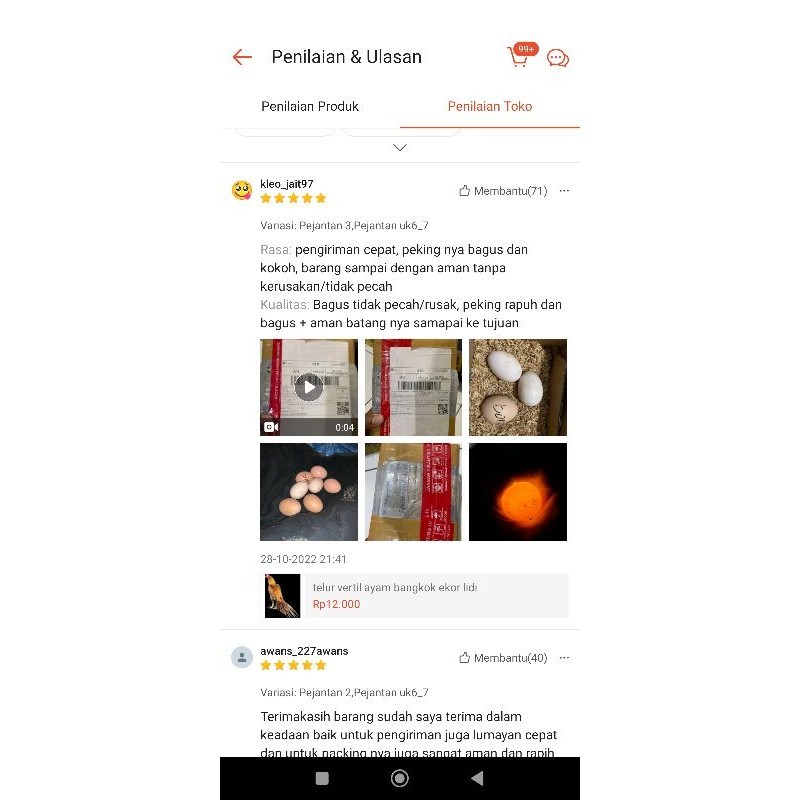Image resolution: width=800 pixels, height=800 pixels.
Task: Open the glowing candled egg photo
Action: [518, 492]
